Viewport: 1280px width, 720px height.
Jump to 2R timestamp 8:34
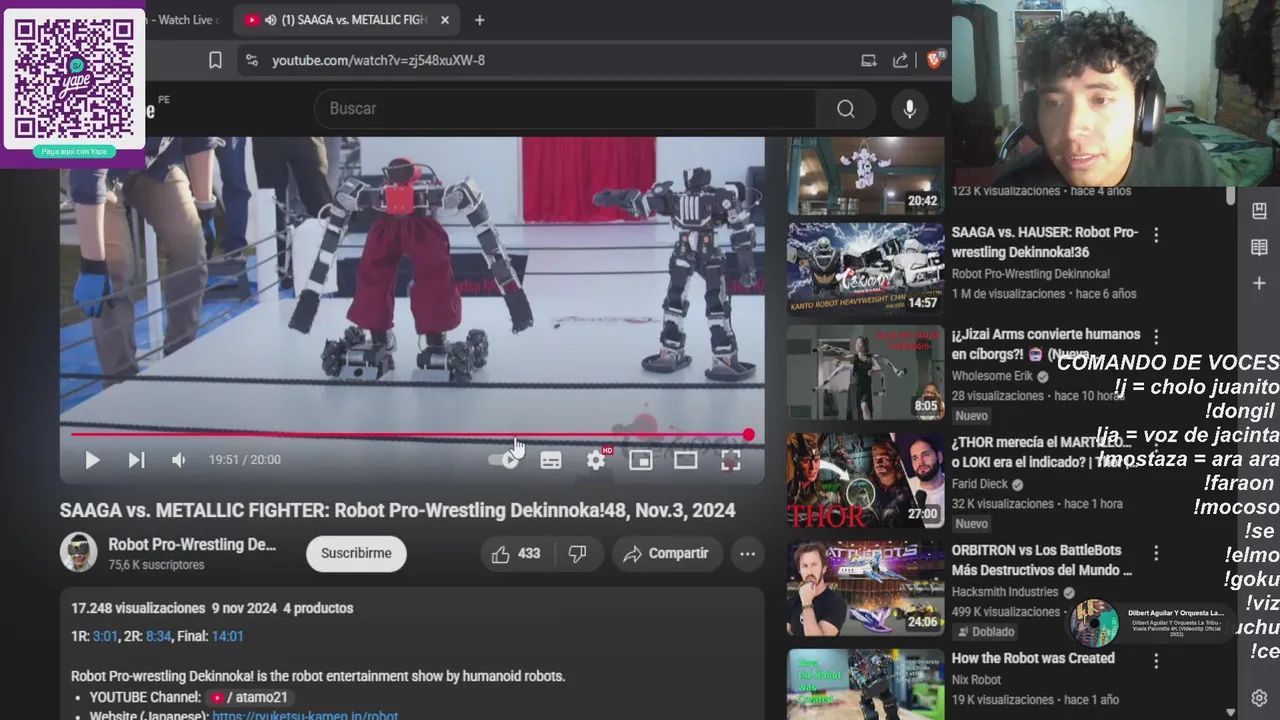pos(159,636)
